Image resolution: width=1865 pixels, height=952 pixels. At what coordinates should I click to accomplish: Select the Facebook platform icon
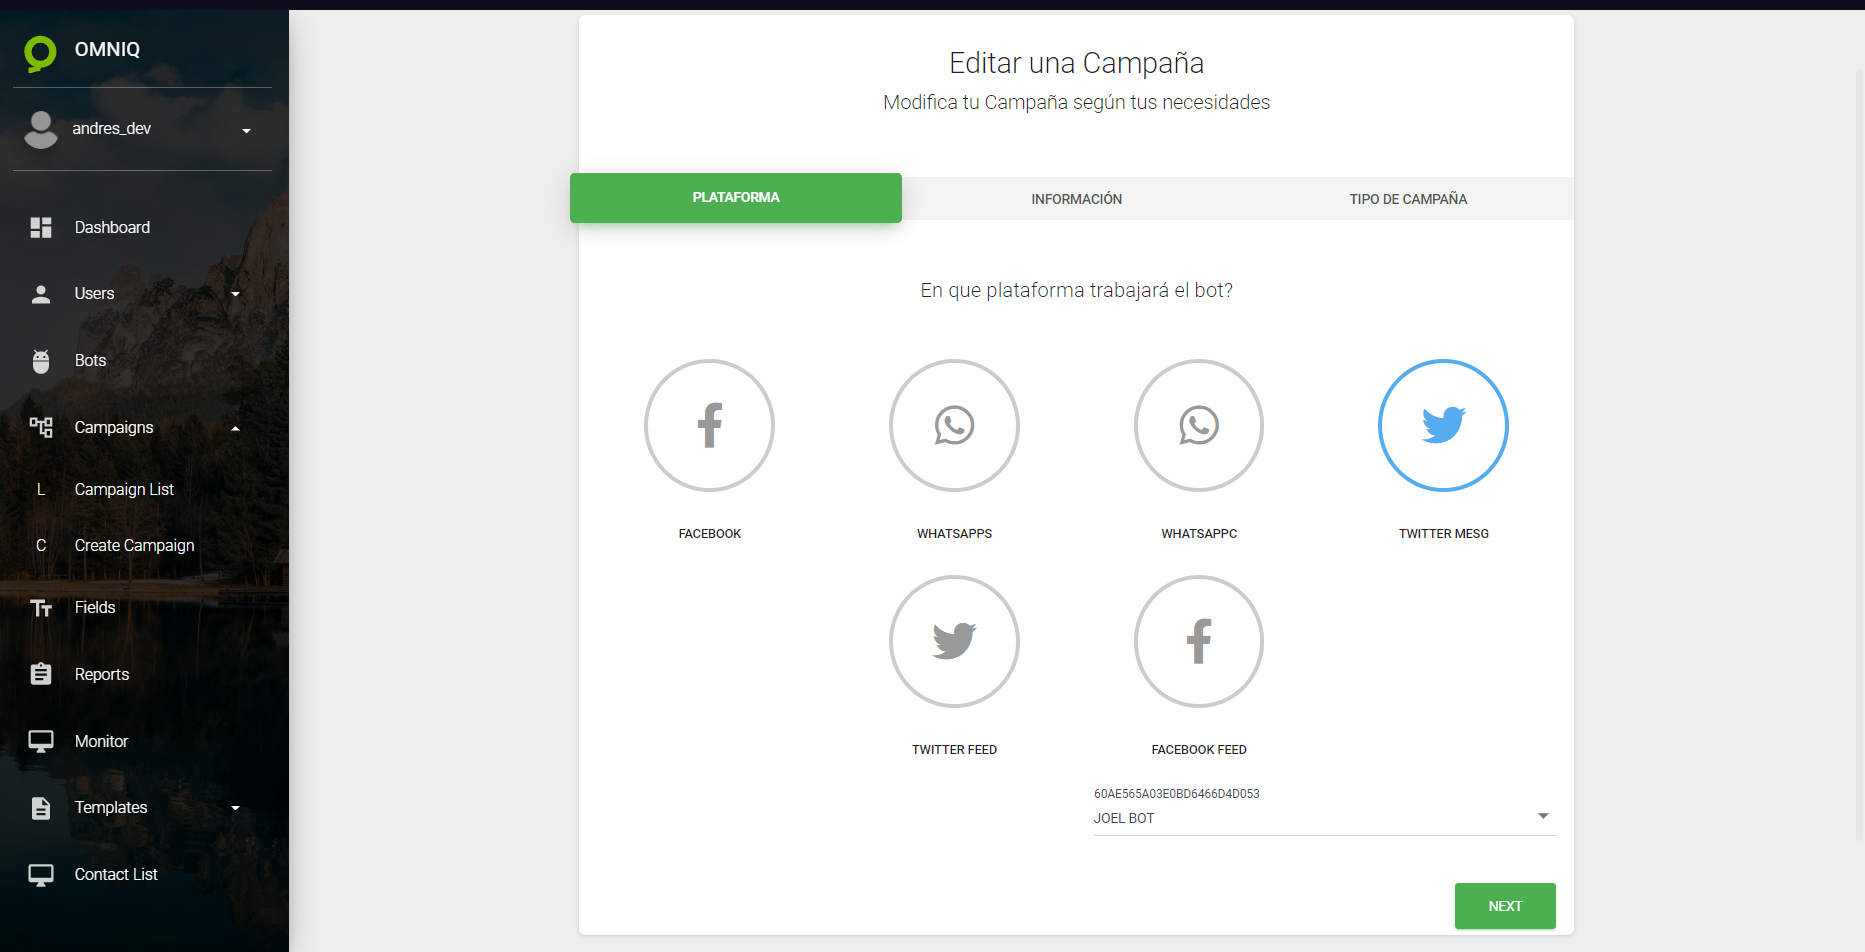click(709, 426)
